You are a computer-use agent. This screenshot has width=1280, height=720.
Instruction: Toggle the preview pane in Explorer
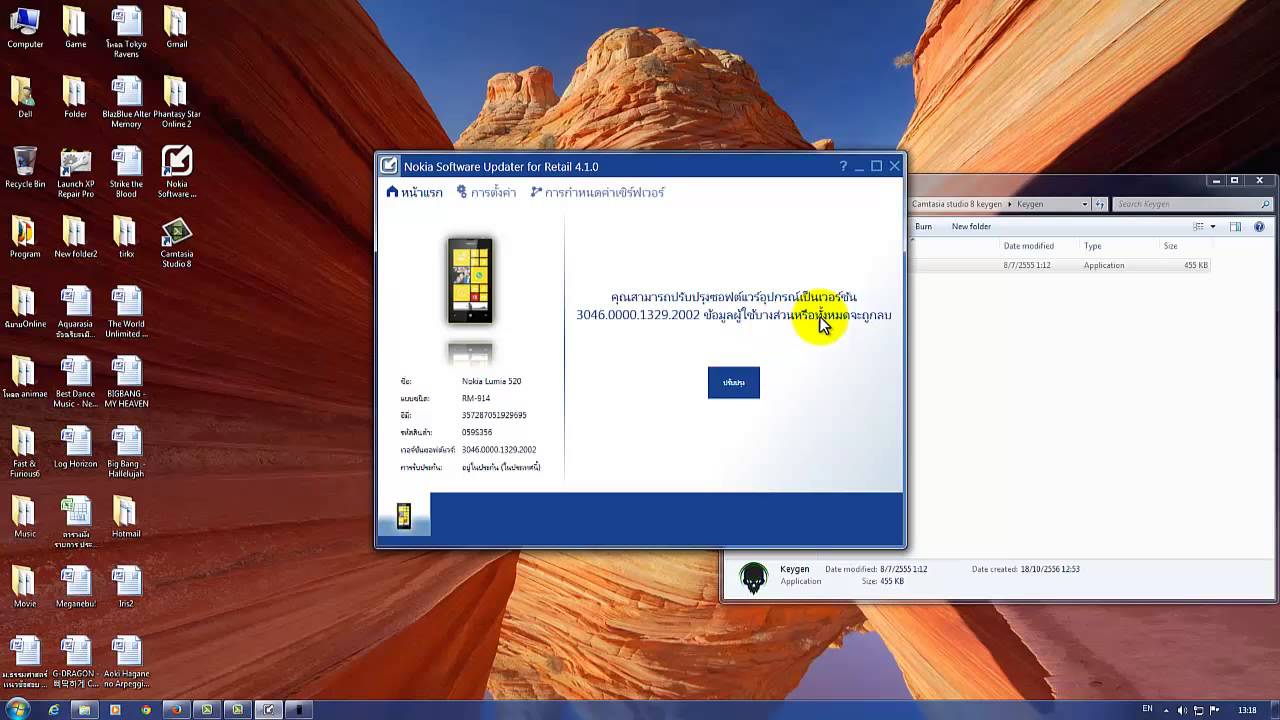(x=1235, y=227)
